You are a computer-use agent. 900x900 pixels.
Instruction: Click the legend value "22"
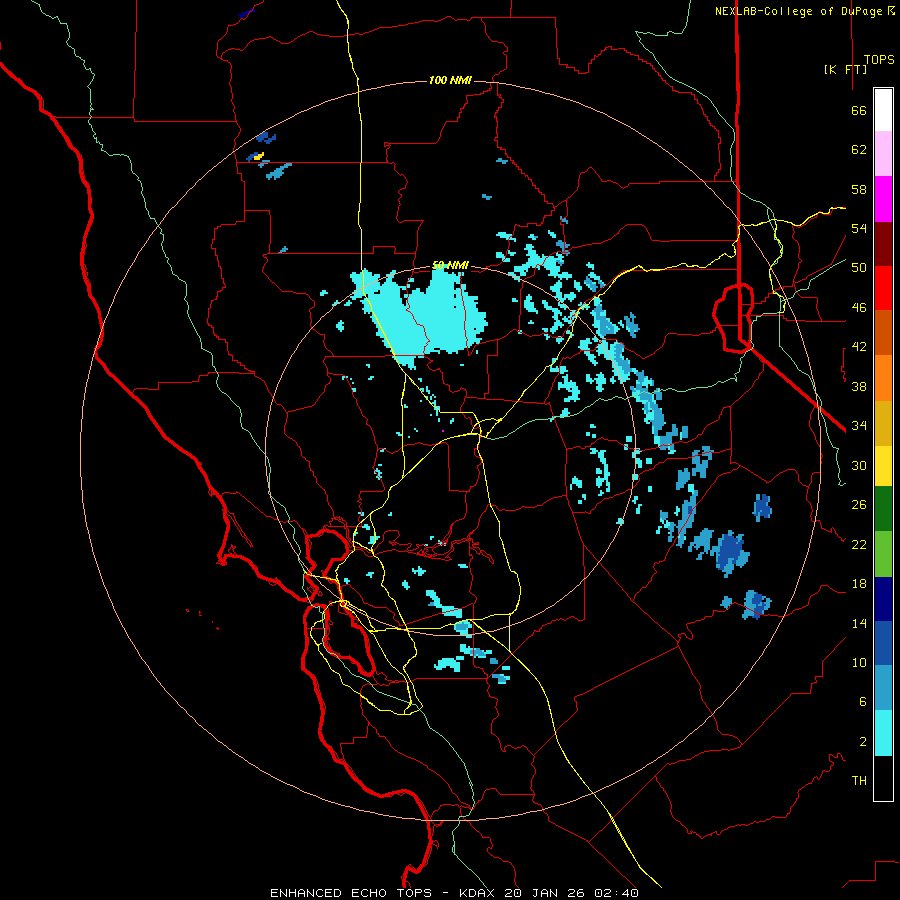[859, 544]
